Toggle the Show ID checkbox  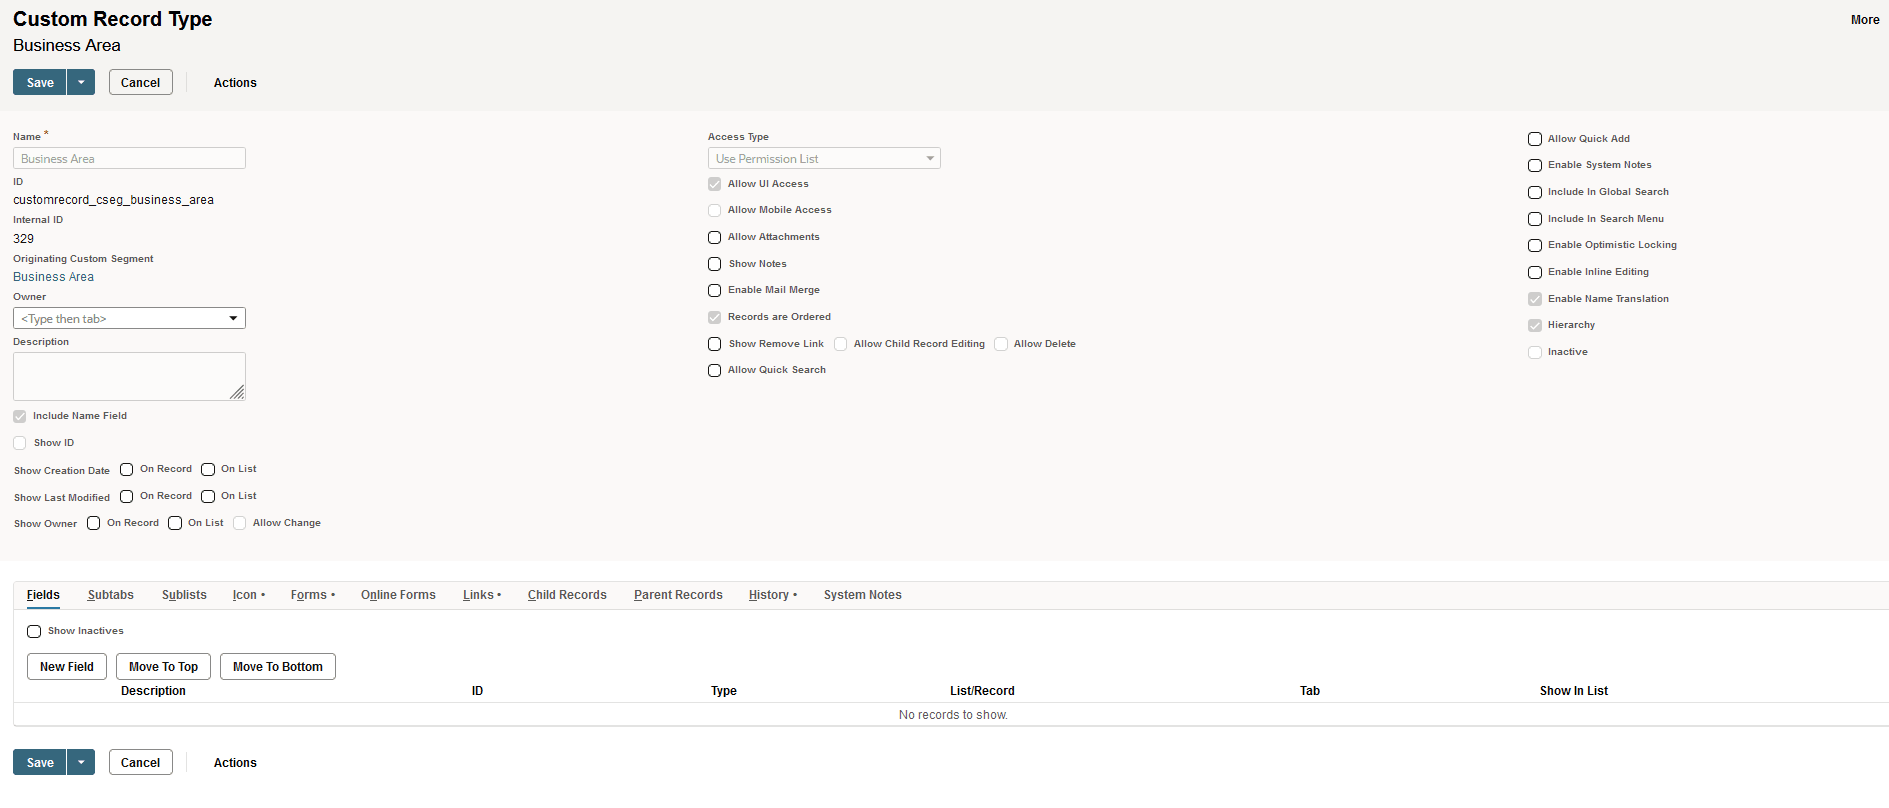20,443
